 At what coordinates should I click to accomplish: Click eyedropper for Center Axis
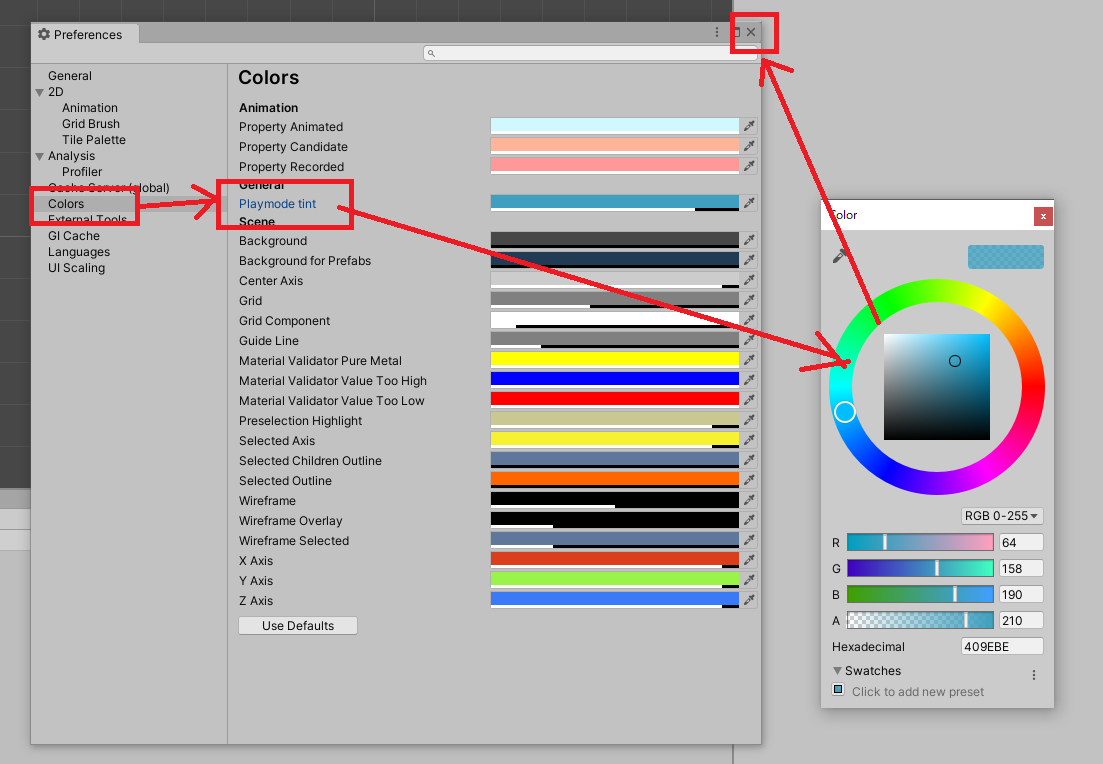(749, 280)
